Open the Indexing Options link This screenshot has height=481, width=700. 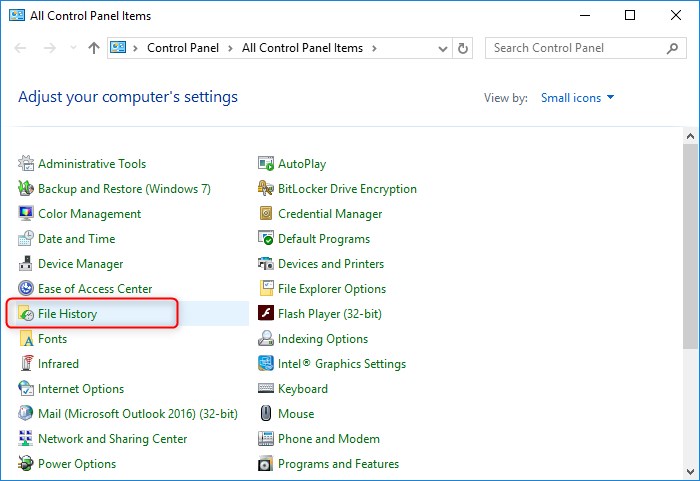click(323, 339)
